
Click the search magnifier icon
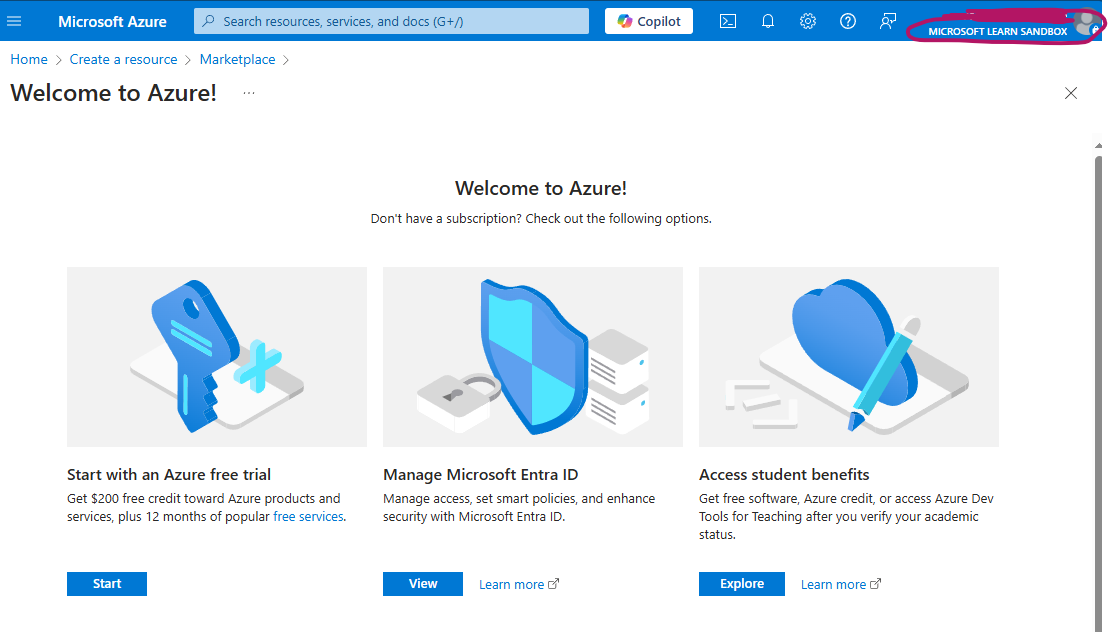(x=208, y=21)
